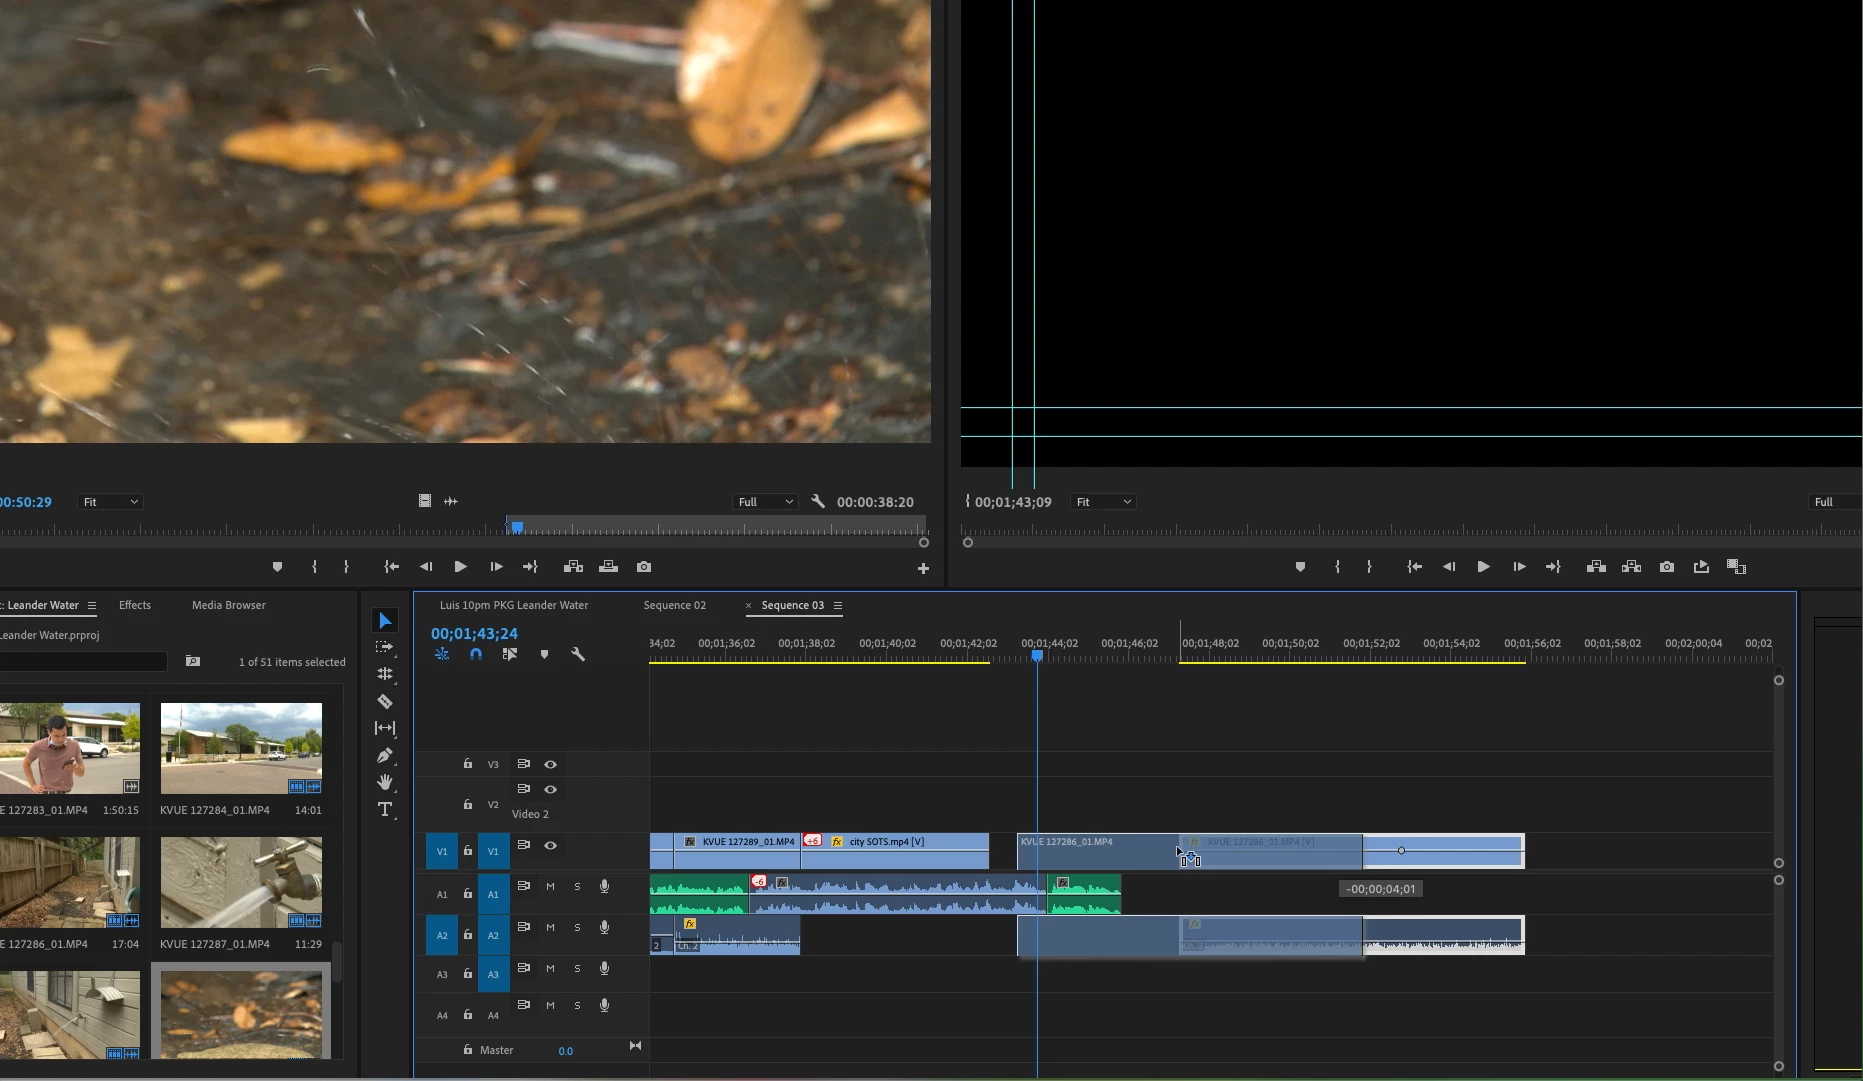Image resolution: width=1863 pixels, height=1081 pixels.
Task: Mute audio track A1
Action: point(550,887)
